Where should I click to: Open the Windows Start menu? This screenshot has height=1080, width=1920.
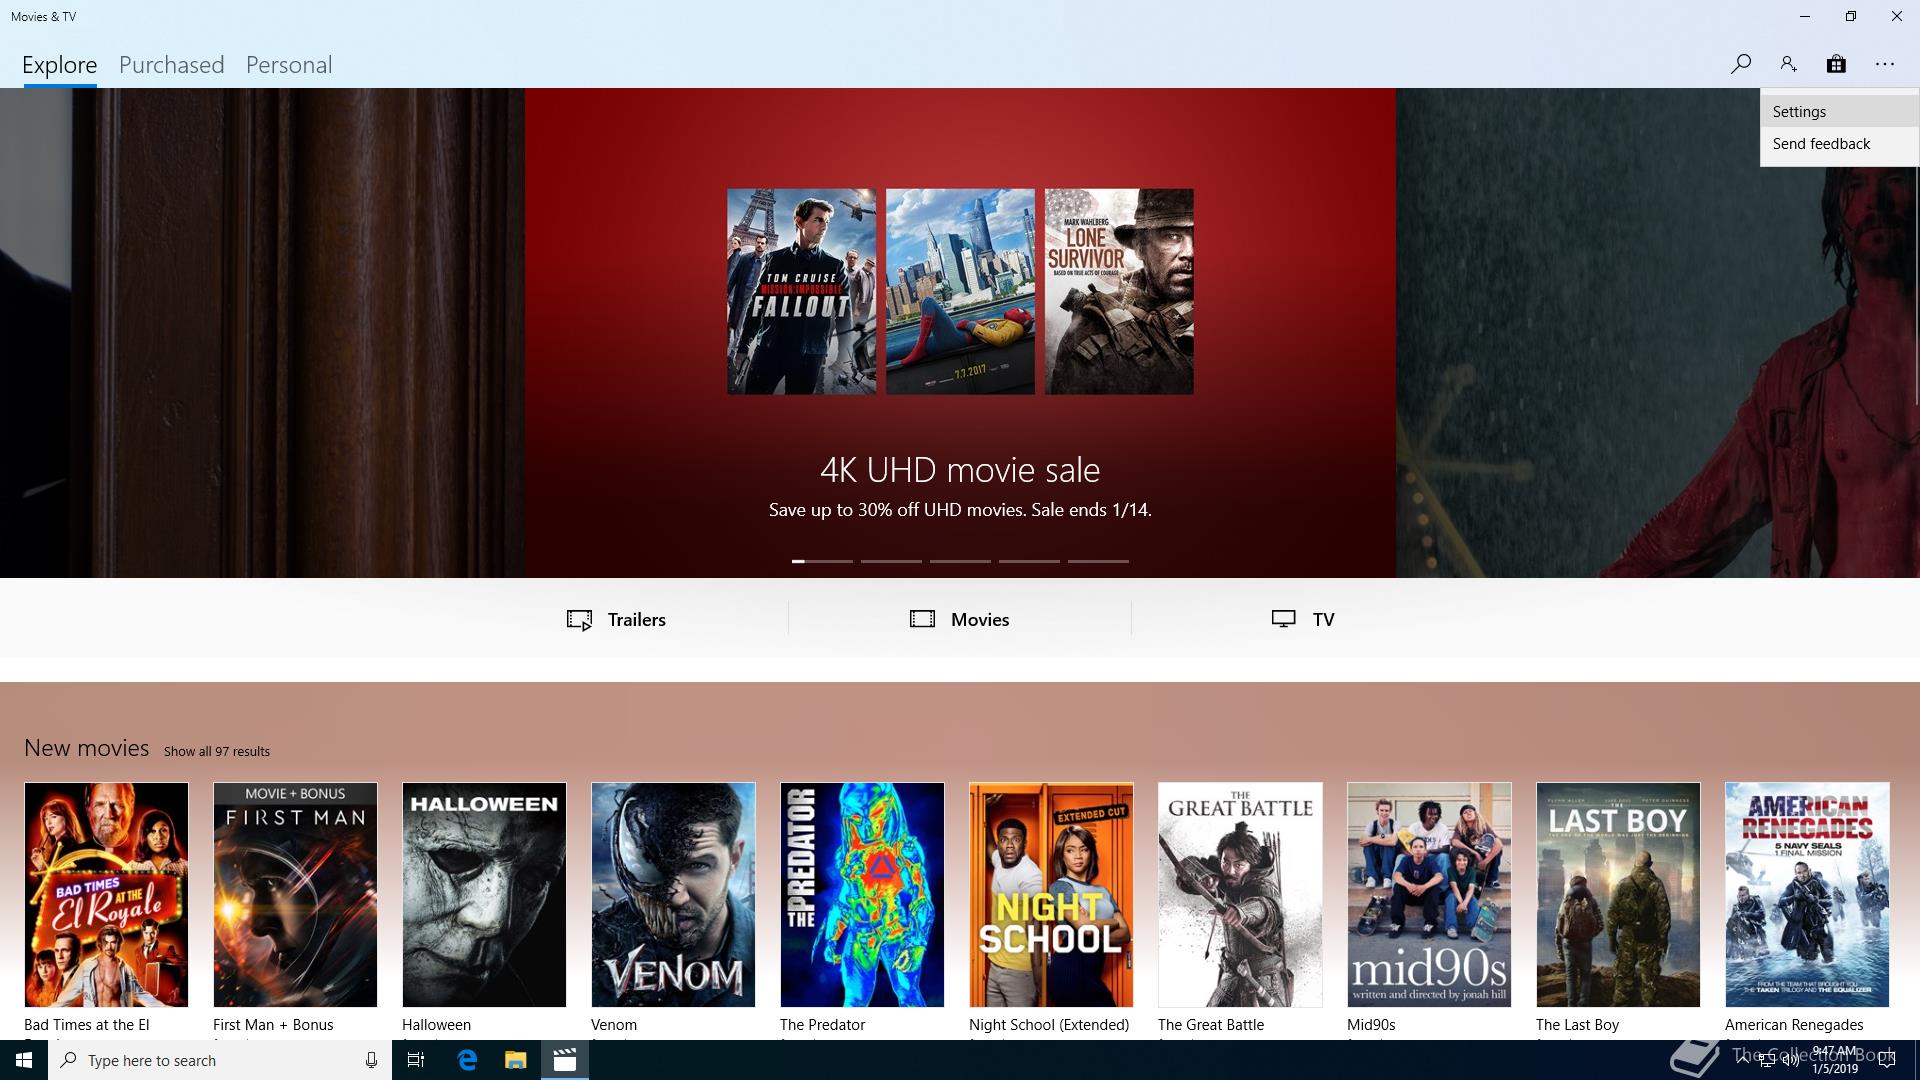click(24, 1060)
